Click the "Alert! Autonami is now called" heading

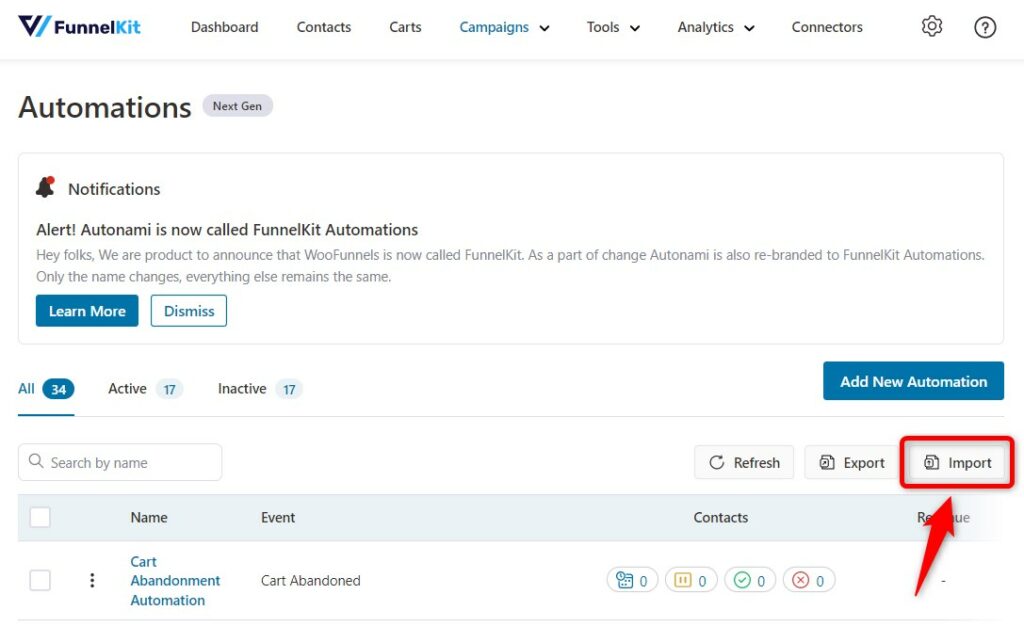tap(227, 230)
